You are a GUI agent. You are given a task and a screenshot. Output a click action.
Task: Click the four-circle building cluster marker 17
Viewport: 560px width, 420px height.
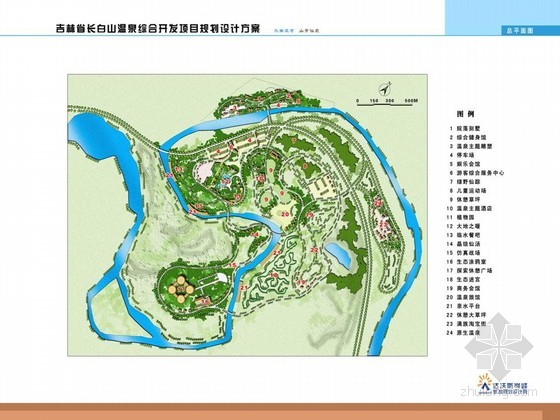click(x=181, y=289)
